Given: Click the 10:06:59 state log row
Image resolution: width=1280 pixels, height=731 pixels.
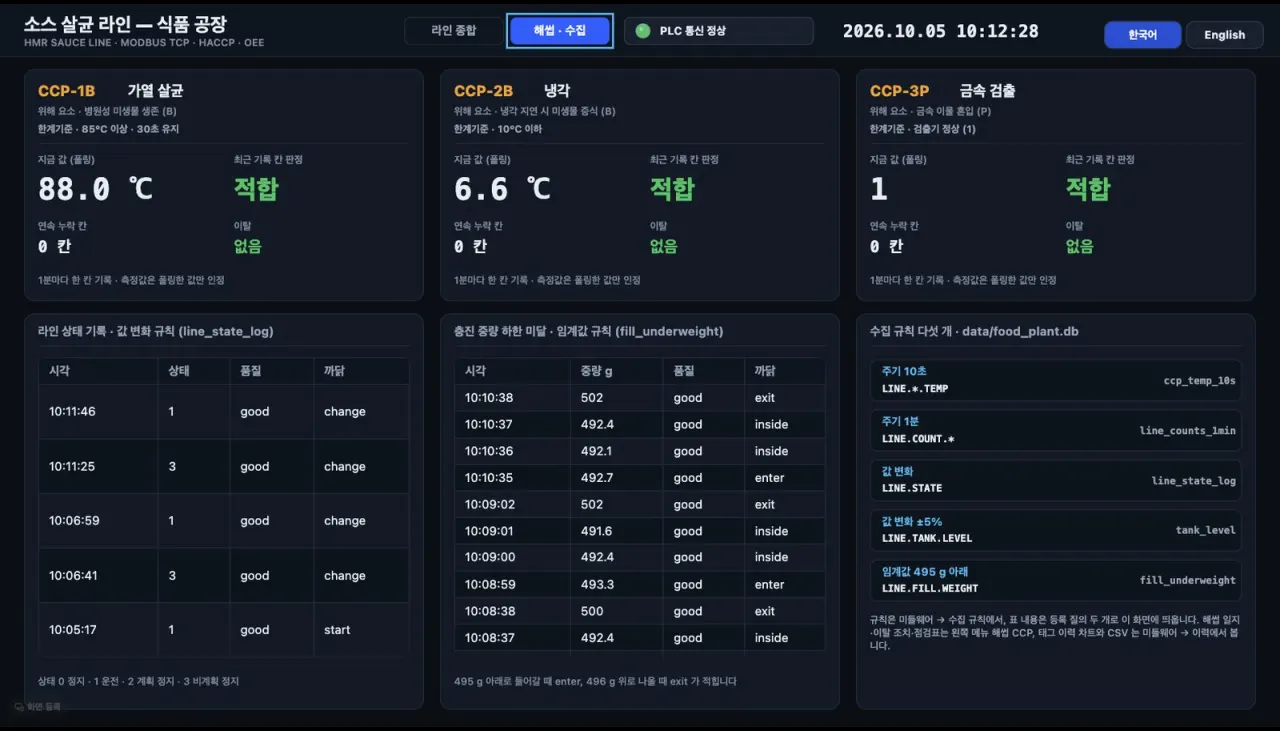Looking at the screenshot, I should [224, 521].
